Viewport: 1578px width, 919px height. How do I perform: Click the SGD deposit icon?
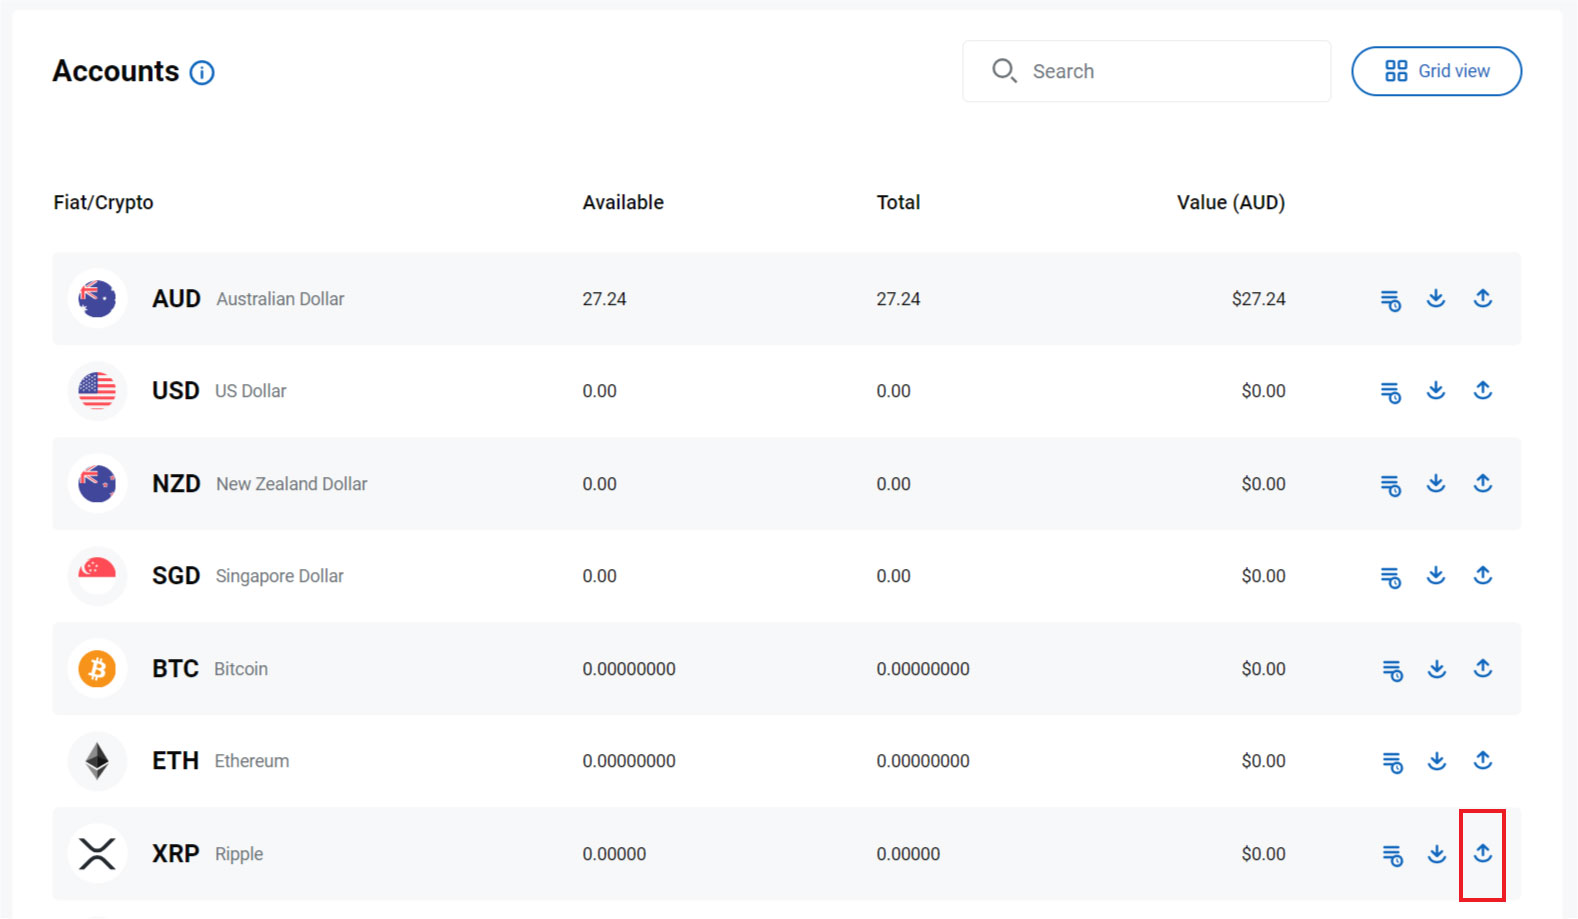click(1436, 575)
